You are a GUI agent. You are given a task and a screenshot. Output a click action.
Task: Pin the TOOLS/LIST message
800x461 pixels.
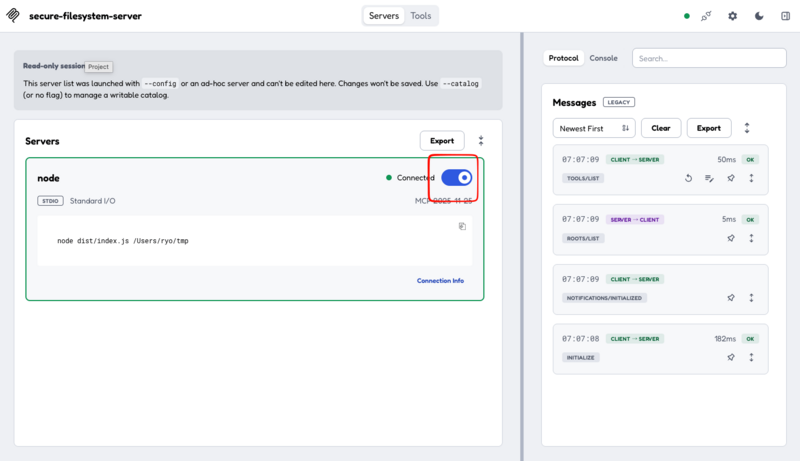(731, 178)
